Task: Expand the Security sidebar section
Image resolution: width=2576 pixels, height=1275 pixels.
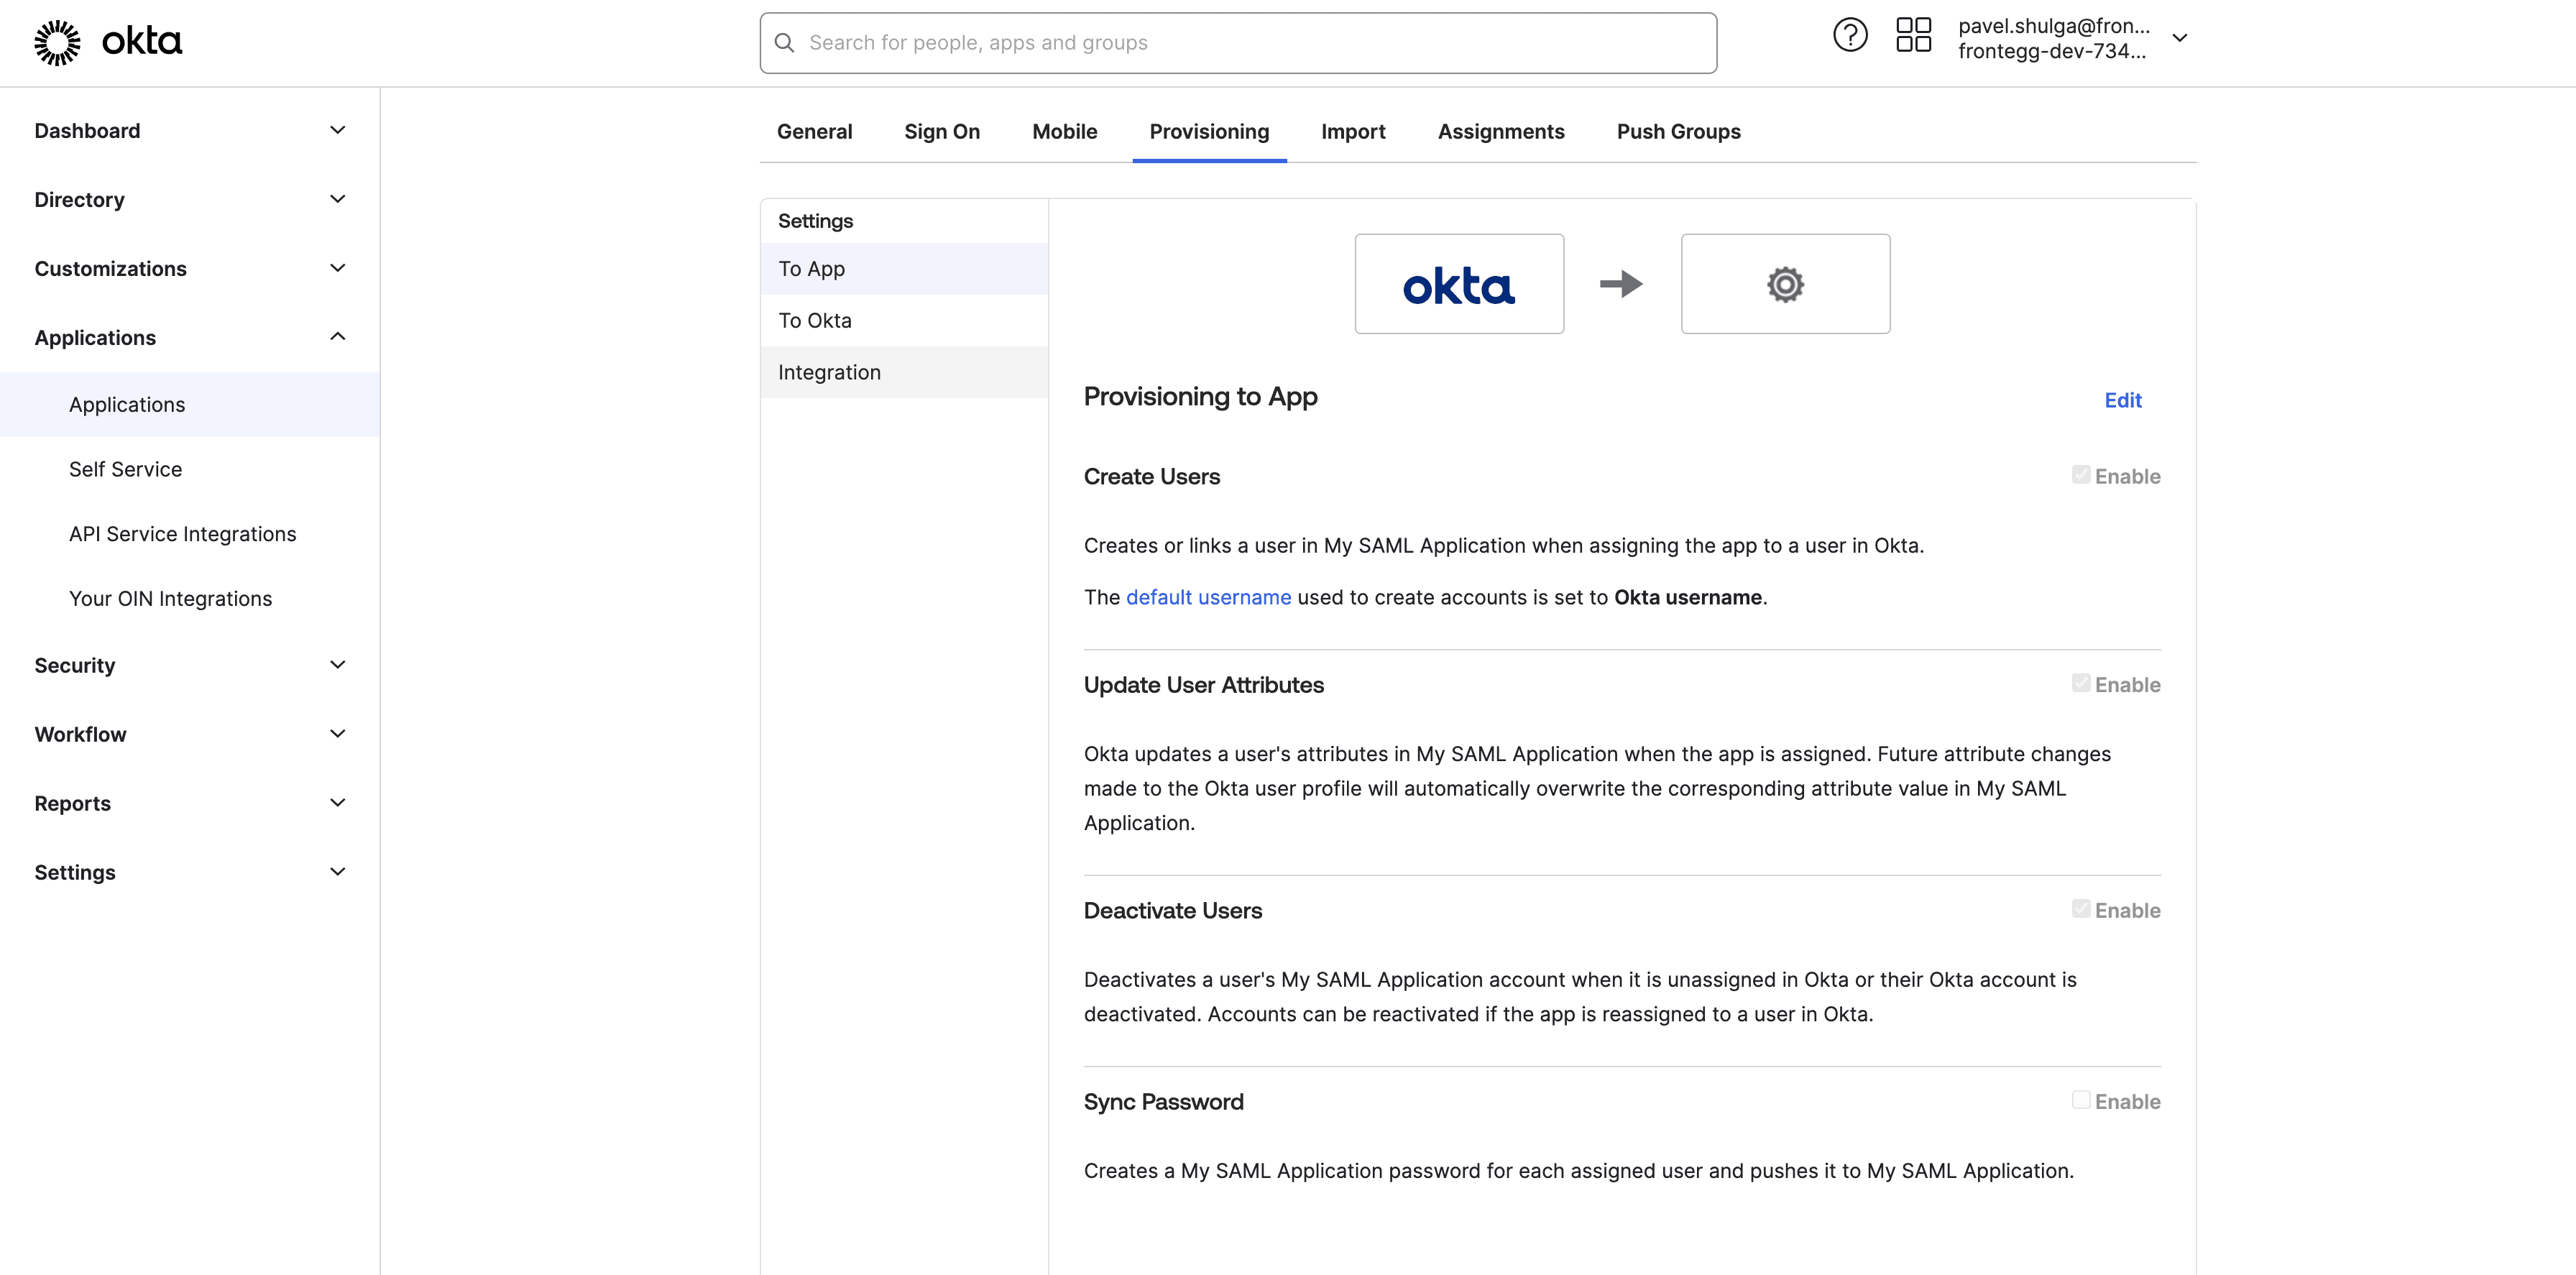Action: coord(190,666)
